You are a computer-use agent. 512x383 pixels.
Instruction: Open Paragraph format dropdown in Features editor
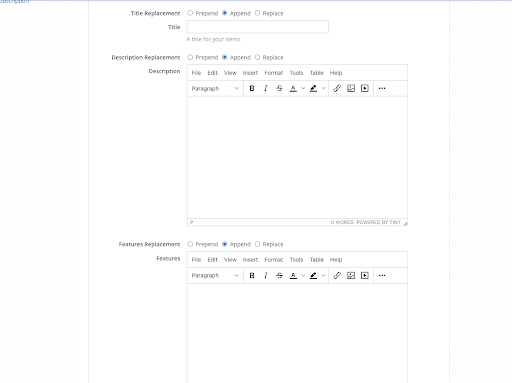(215, 275)
